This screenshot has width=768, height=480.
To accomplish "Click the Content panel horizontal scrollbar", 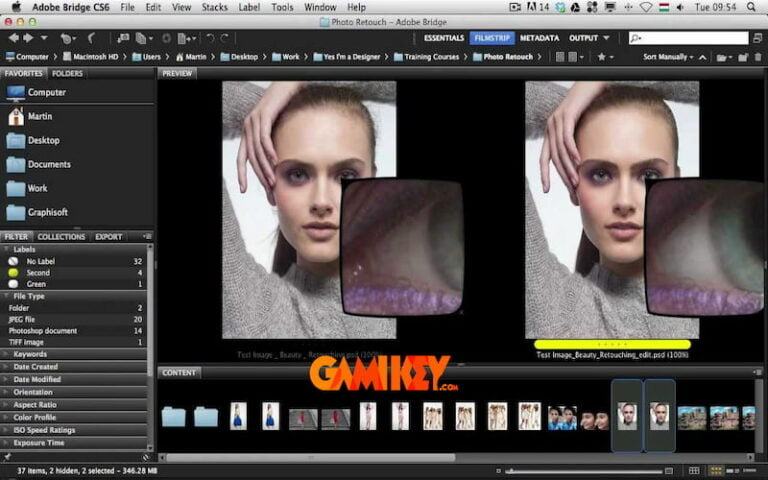I will [311, 457].
